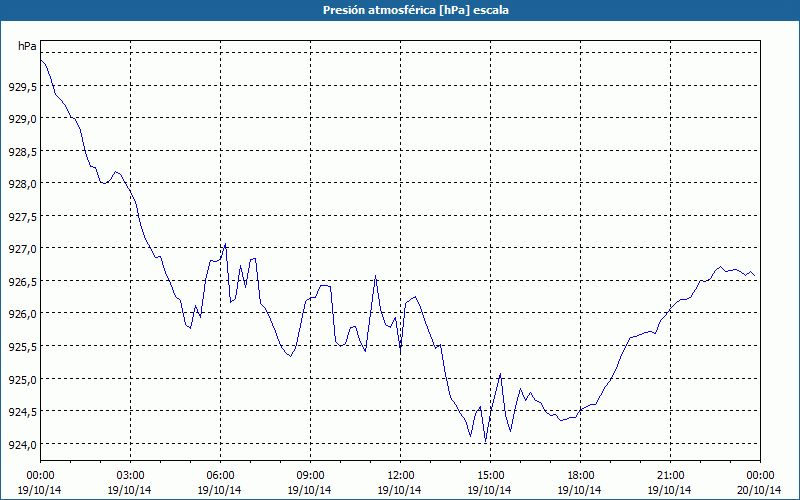Click the 18:00 time axis label
The image size is (800, 500).
580,476
